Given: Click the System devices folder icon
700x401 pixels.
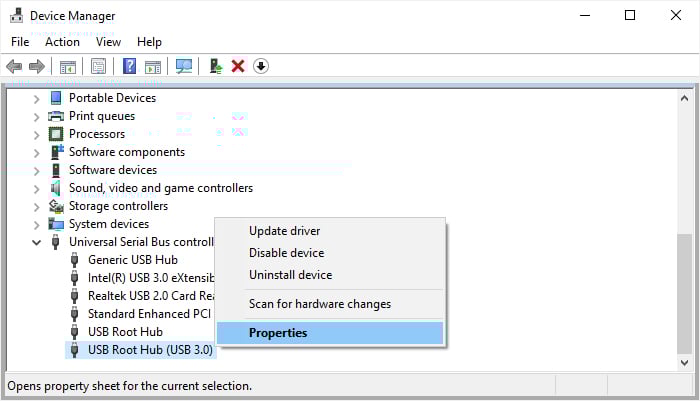Looking at the screenshot, I should point(56,224).
